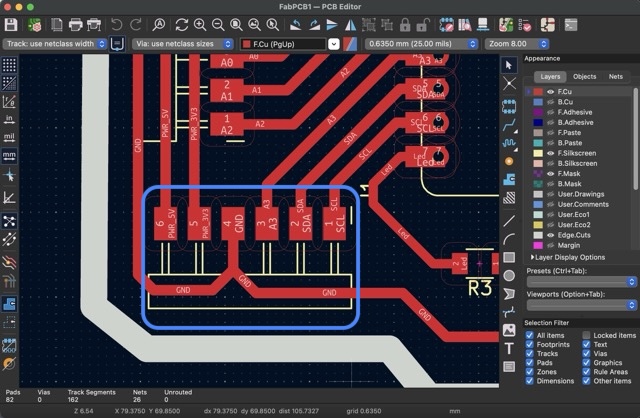
Task: Uncheck the Vias selection filter
Action: pos(586,354)
